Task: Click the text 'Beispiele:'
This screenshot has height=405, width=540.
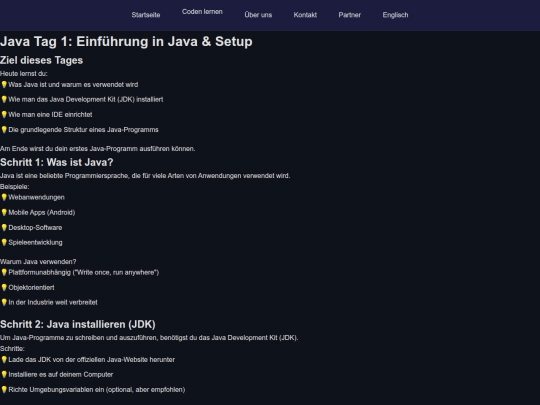Action: pyautogui.click(x=14, y=187)
